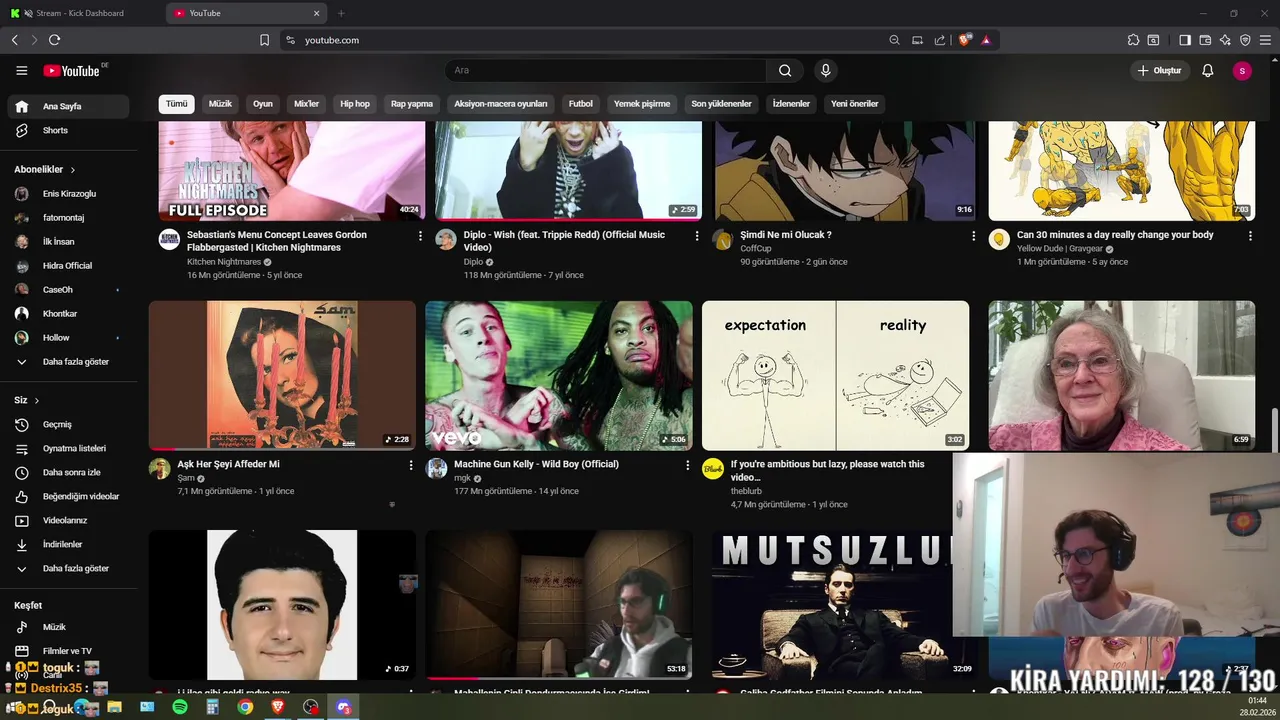Open options for Machine Gun Kelly video
The image size is (1280, 720).
687,465
